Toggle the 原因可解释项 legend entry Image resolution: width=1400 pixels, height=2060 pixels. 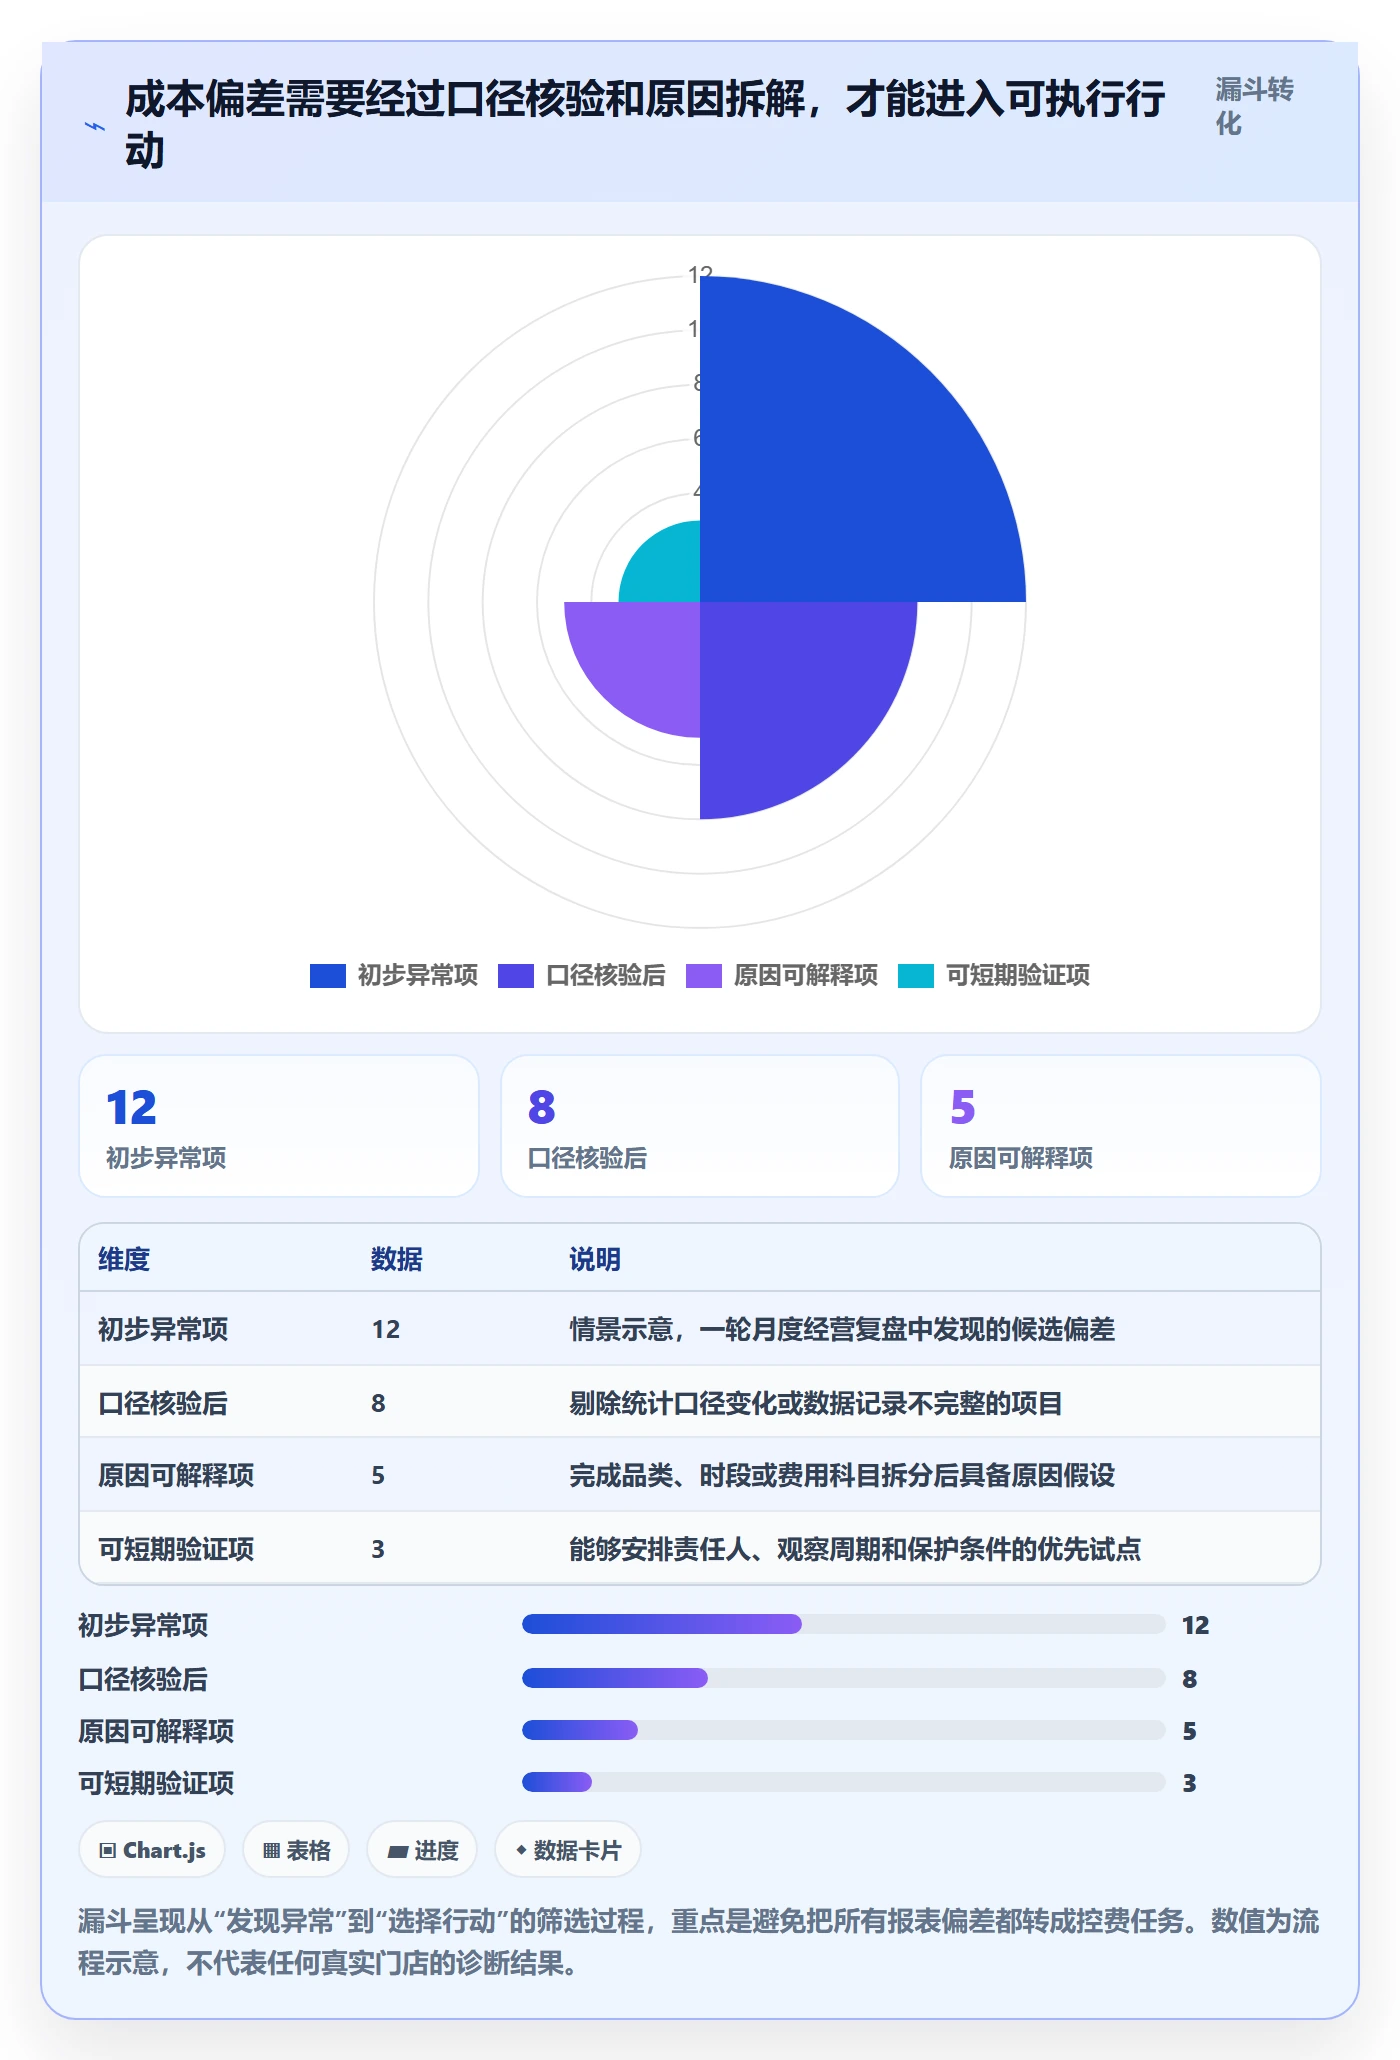pyautogui.click(x=782, y=975)
